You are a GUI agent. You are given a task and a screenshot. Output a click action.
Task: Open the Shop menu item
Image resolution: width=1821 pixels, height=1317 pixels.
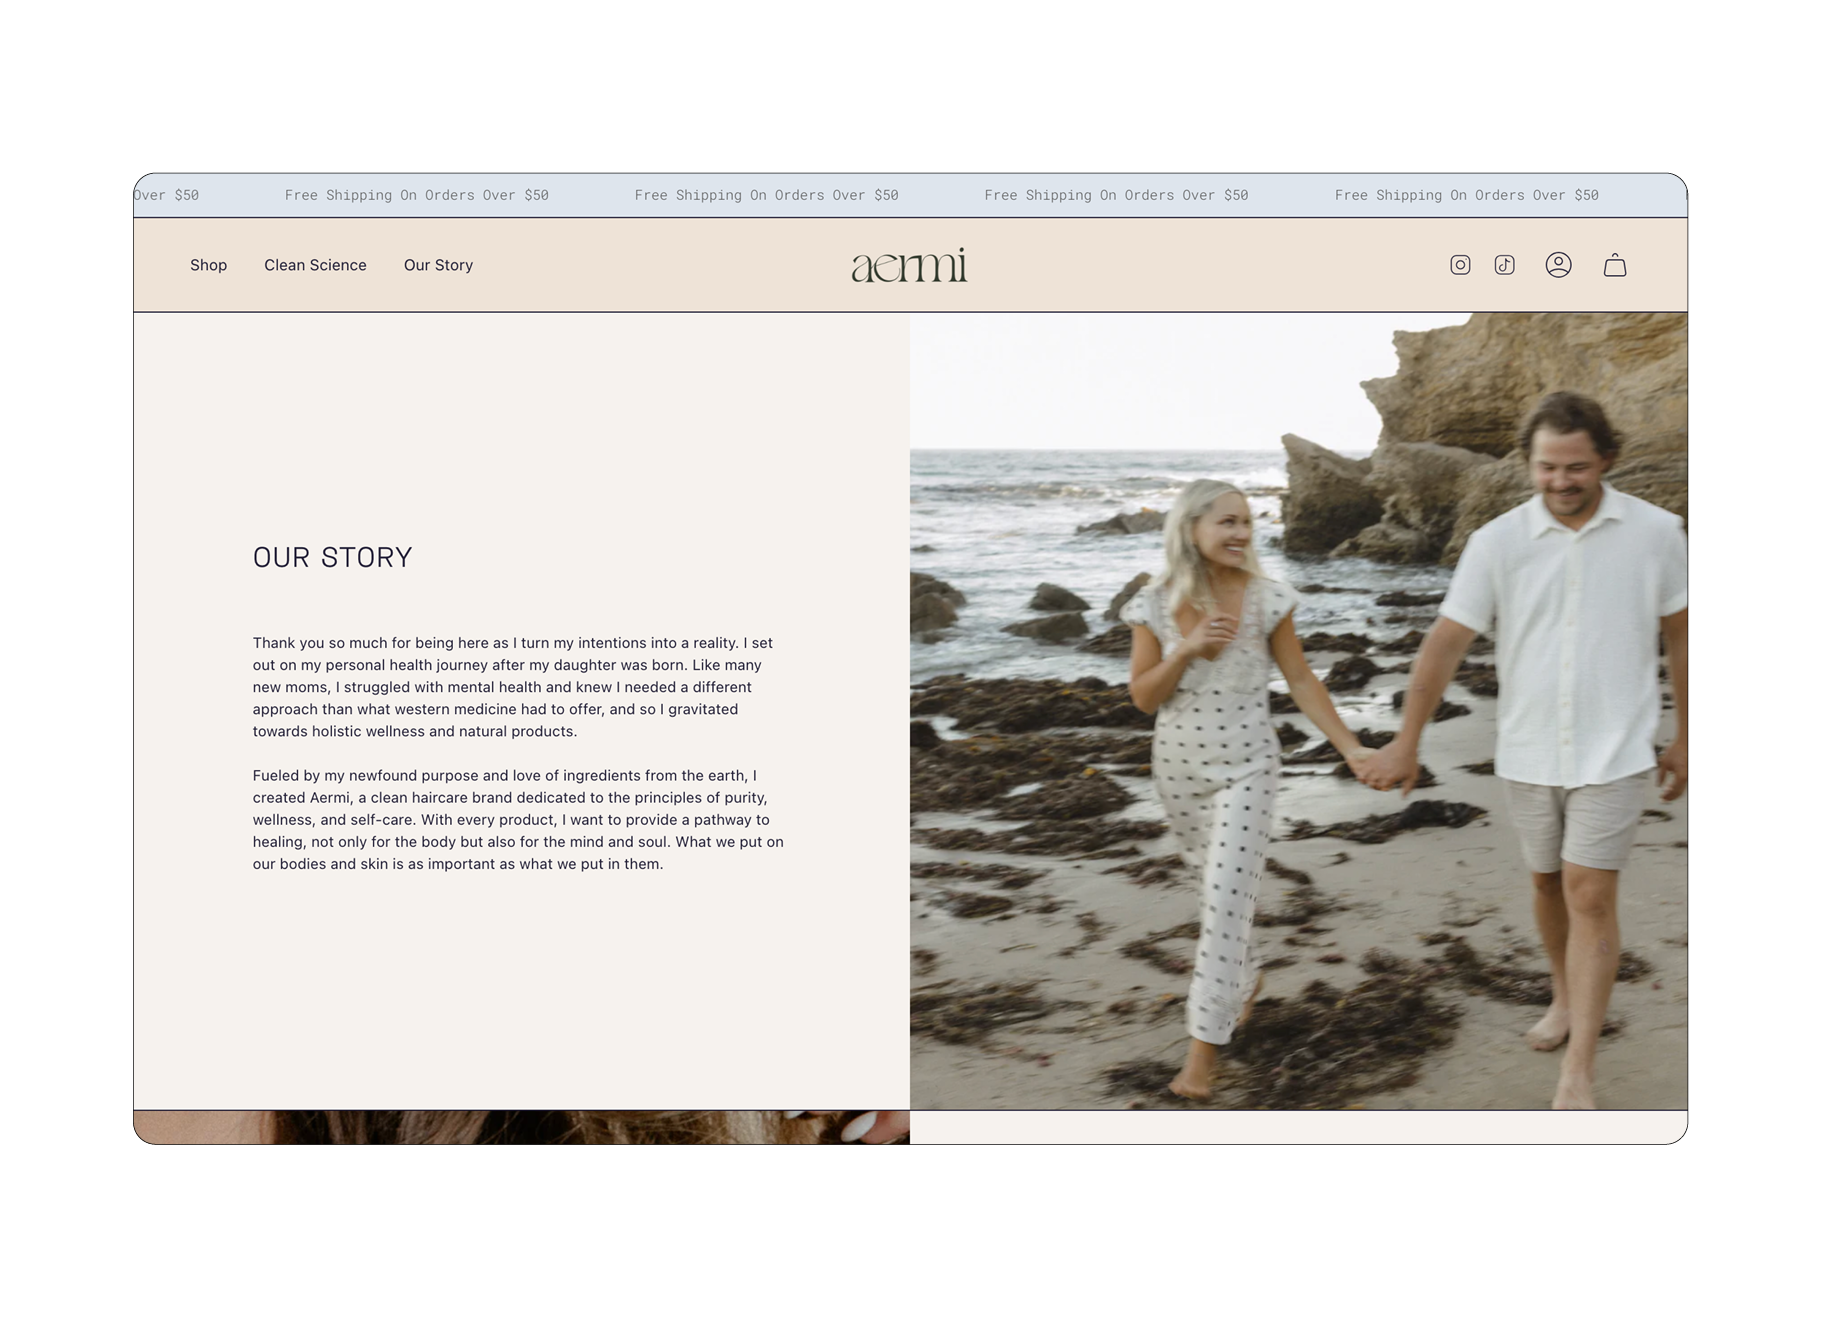click(209, 265)
